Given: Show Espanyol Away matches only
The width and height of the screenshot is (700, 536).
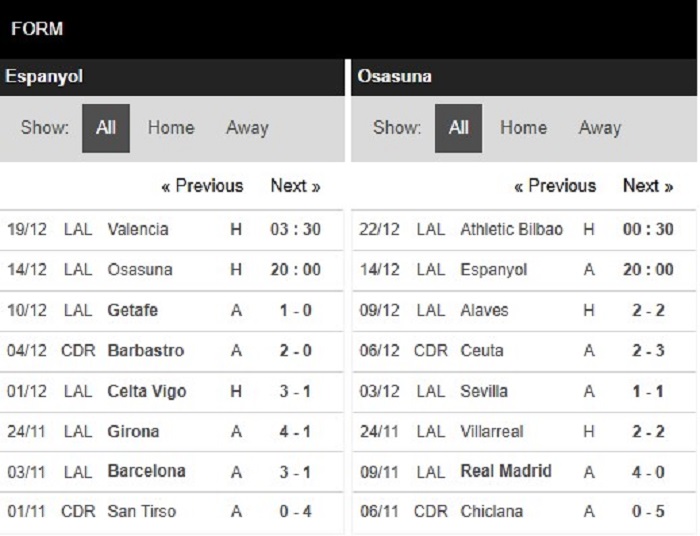Looking at the screenshot, I should tap(247, 128).
